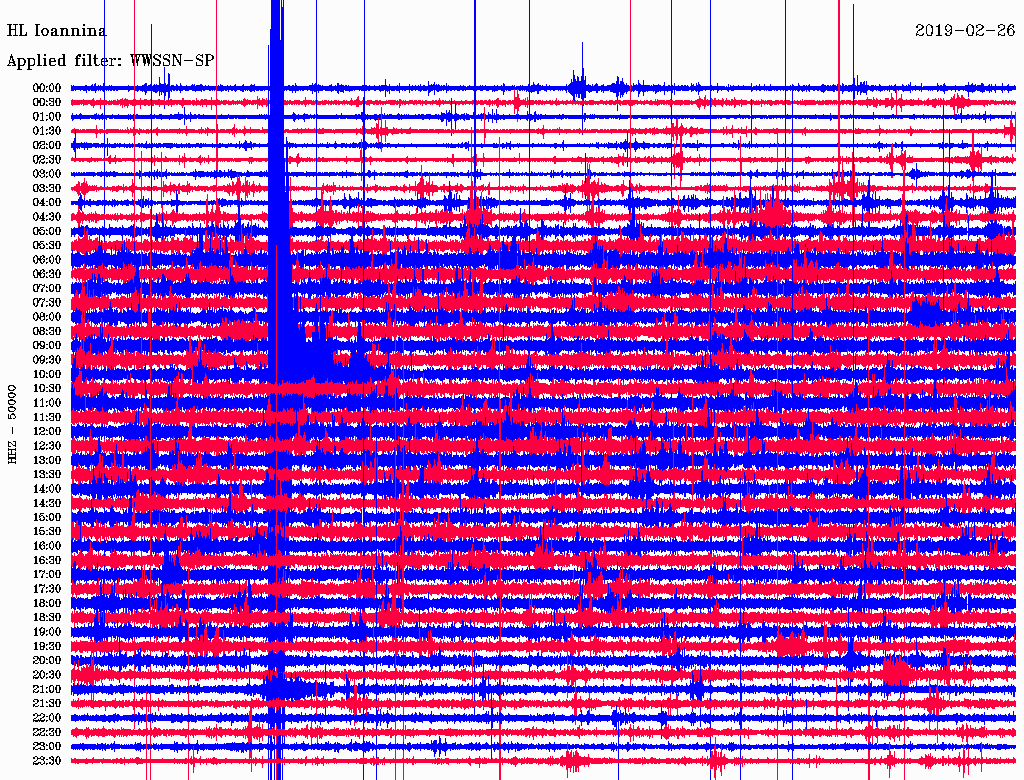
Task: Select the 08:30 time label
Action: 47,331
